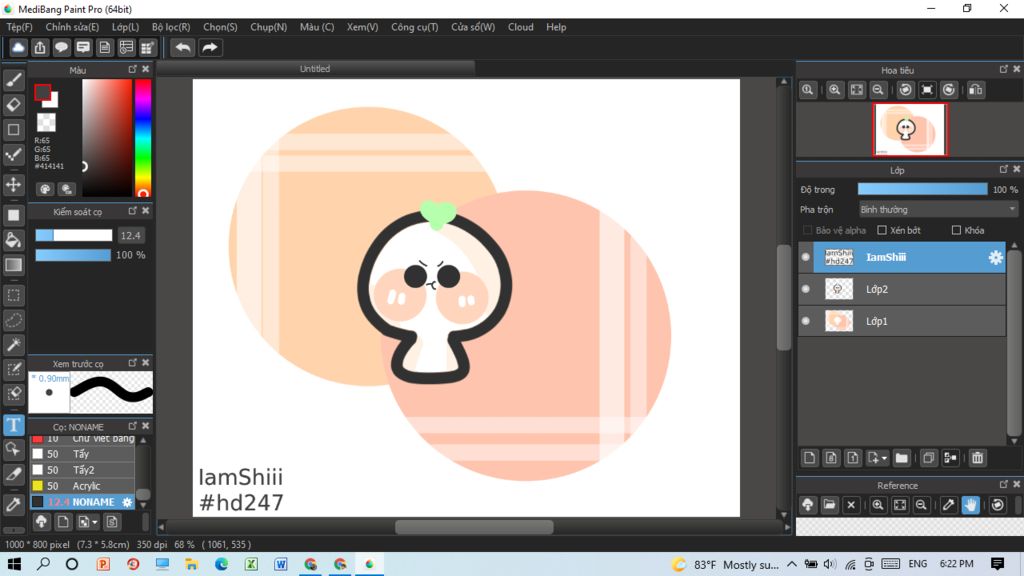
Task: Undock the Lớp panel
Action: point(1004,169)
